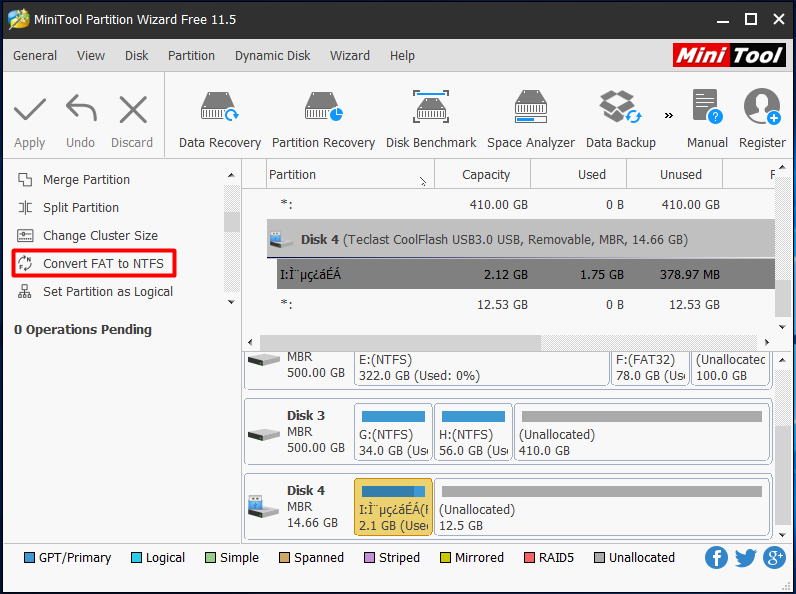This screenshot has height=594, width=796.
Task: Click the Disk 4 USB drive icon in disk map
Action: point(262,506)
